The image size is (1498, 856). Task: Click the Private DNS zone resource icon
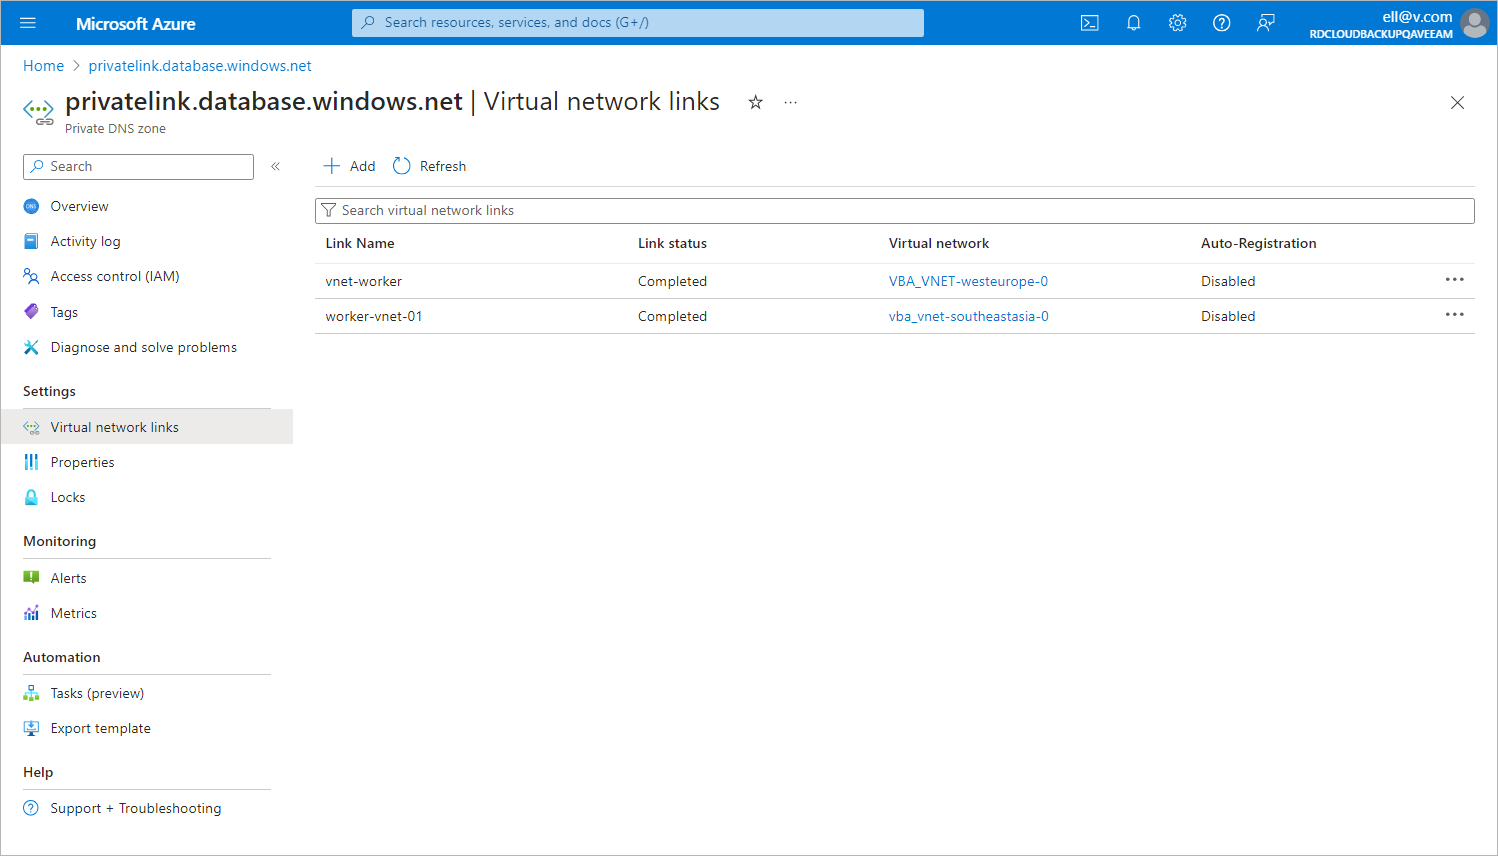(x=39, y=112)
